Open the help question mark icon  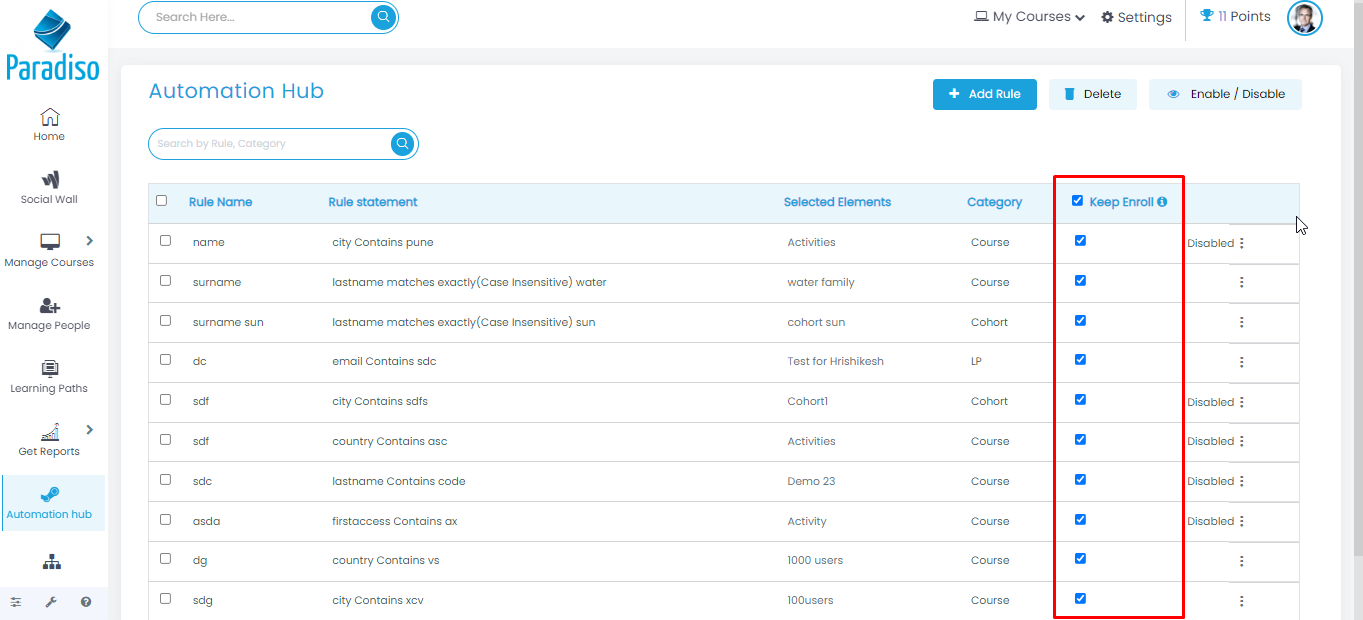tap(86, 602)
